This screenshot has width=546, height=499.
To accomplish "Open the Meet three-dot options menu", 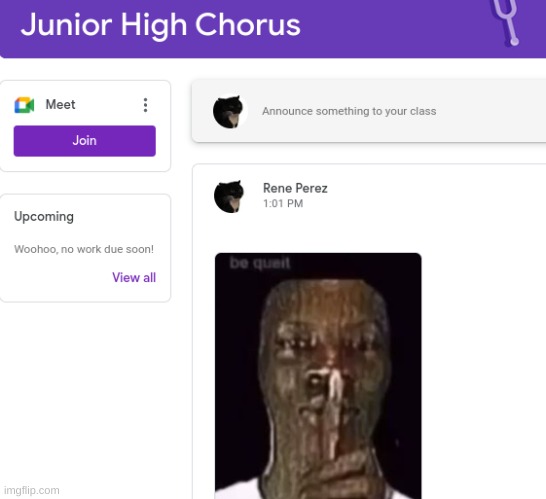I will pos(146,105).
